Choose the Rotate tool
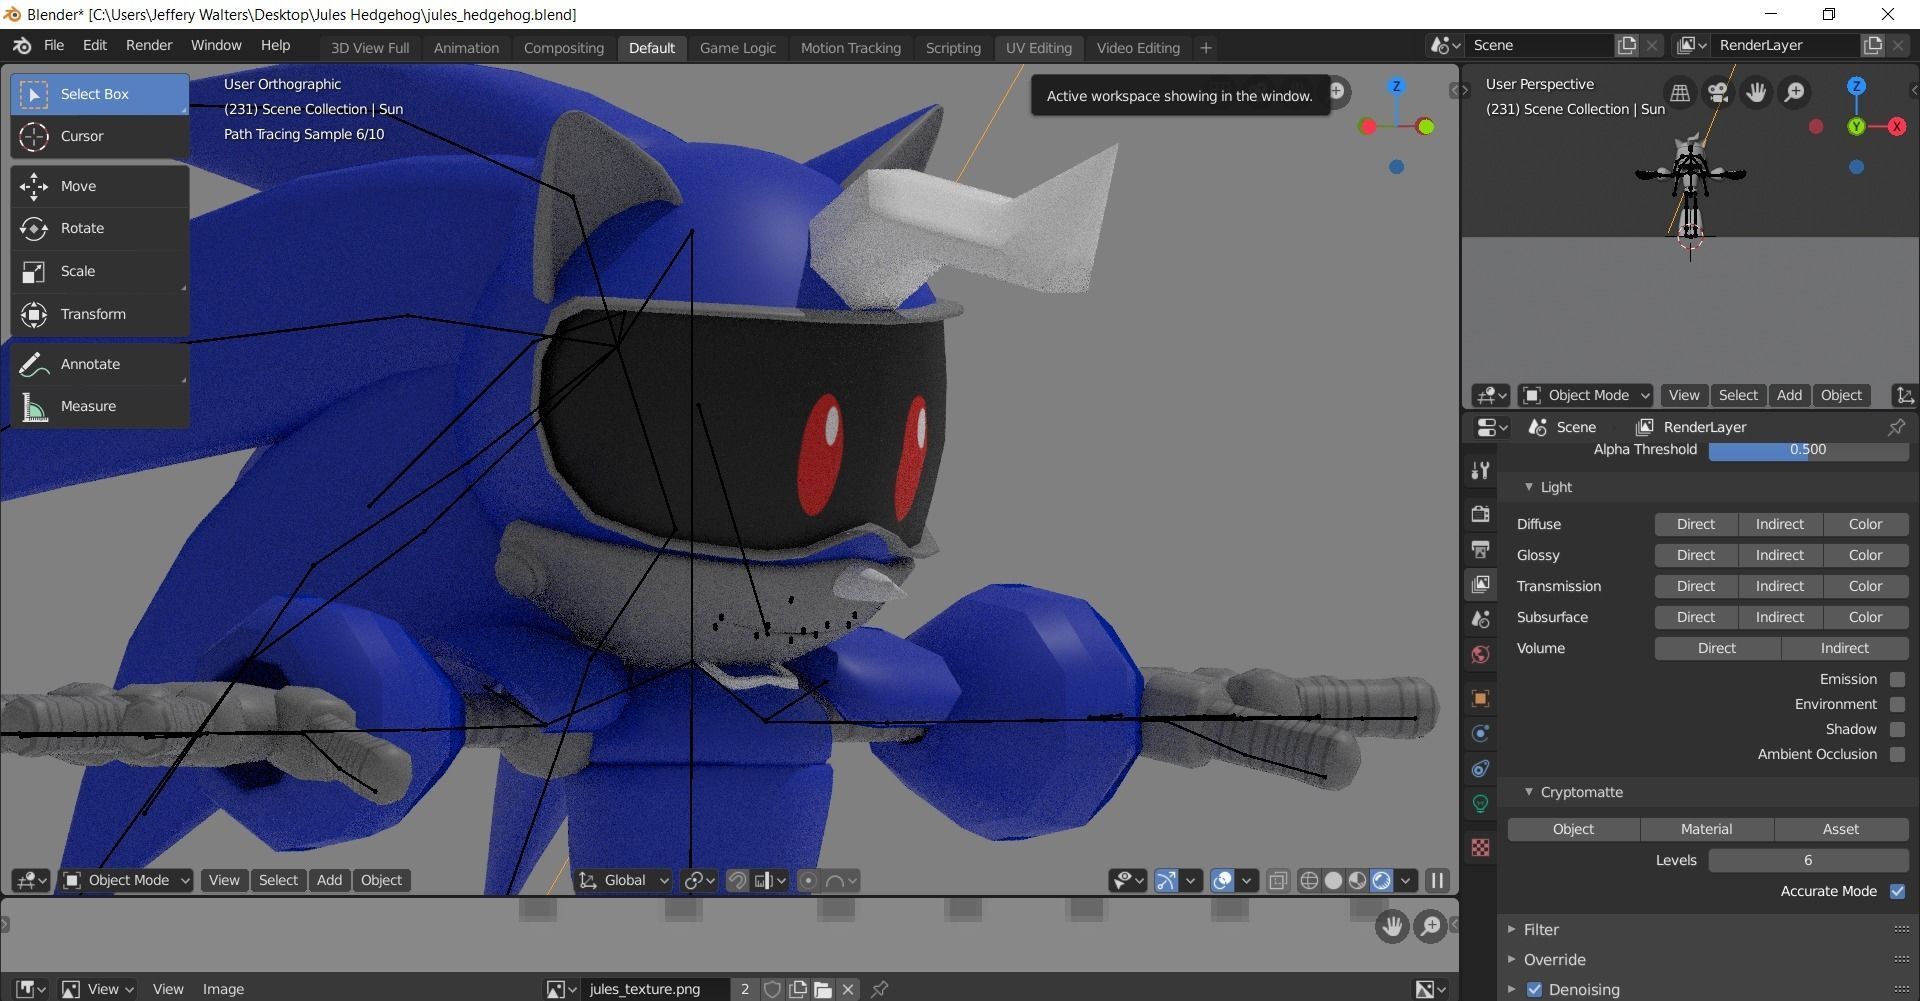 point(100,228)
